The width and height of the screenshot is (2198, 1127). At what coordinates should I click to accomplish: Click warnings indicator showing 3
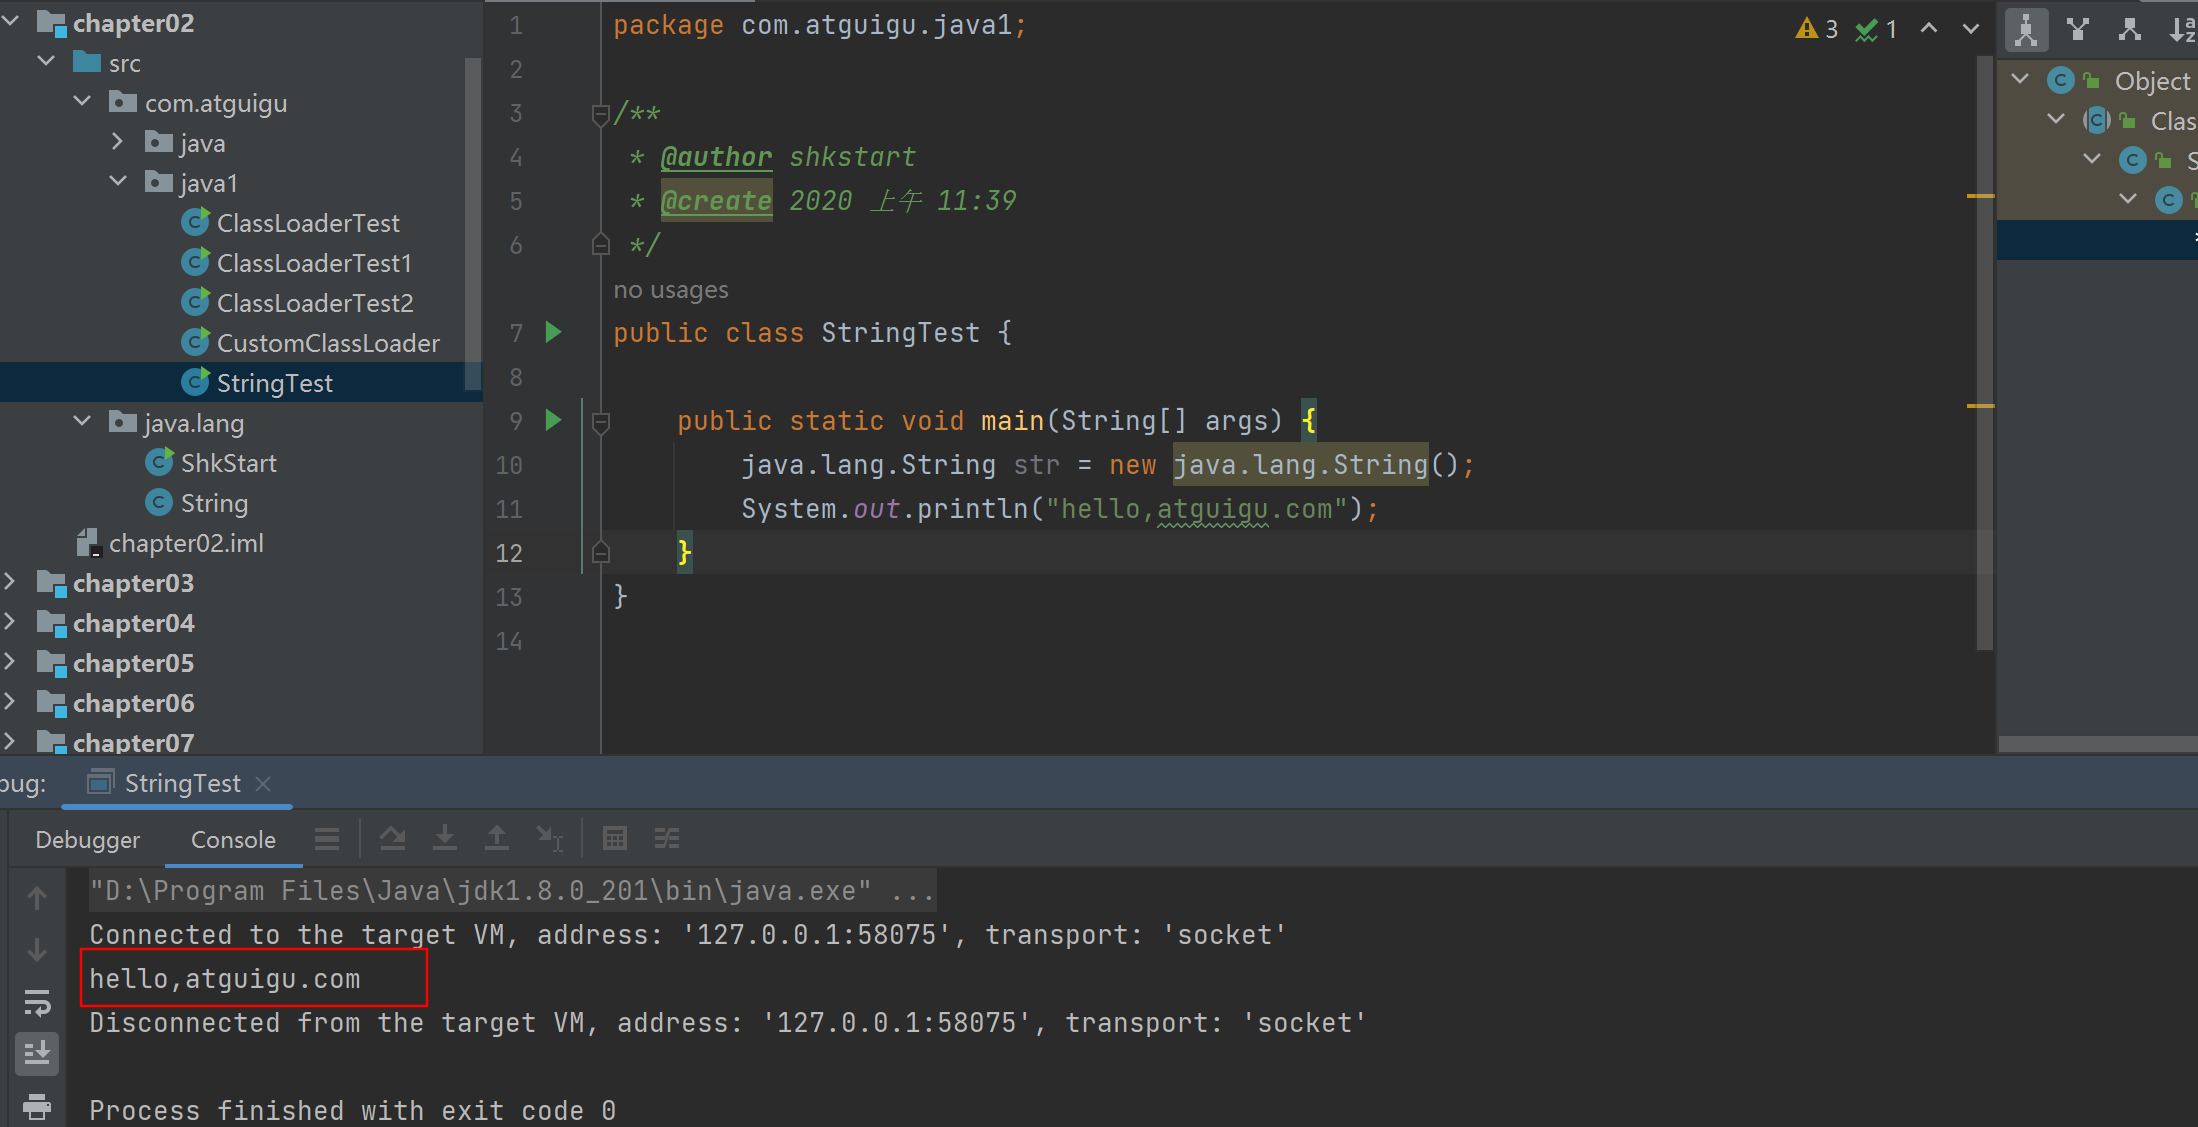(x=1816, y=29)
